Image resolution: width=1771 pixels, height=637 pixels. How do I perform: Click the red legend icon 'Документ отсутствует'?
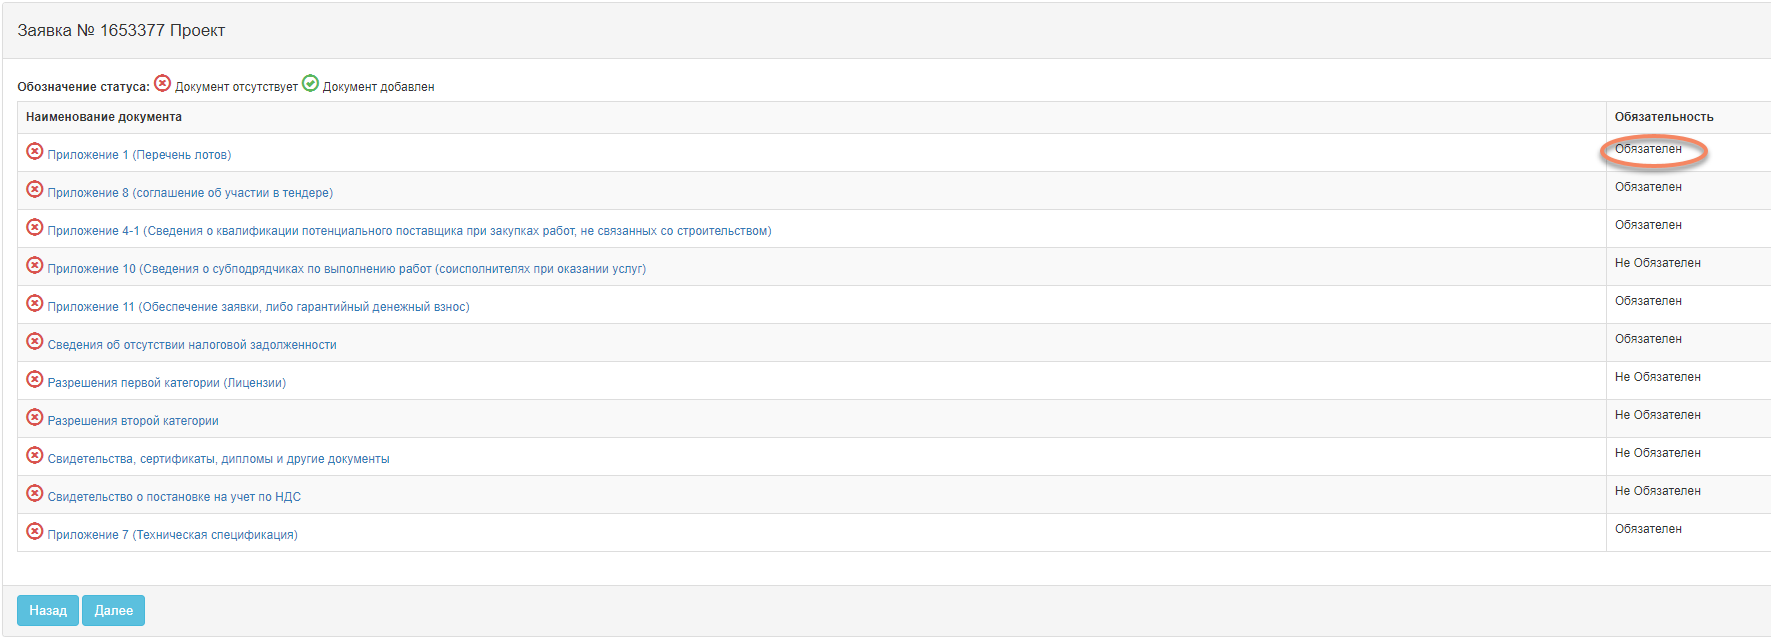pos(162,83)
